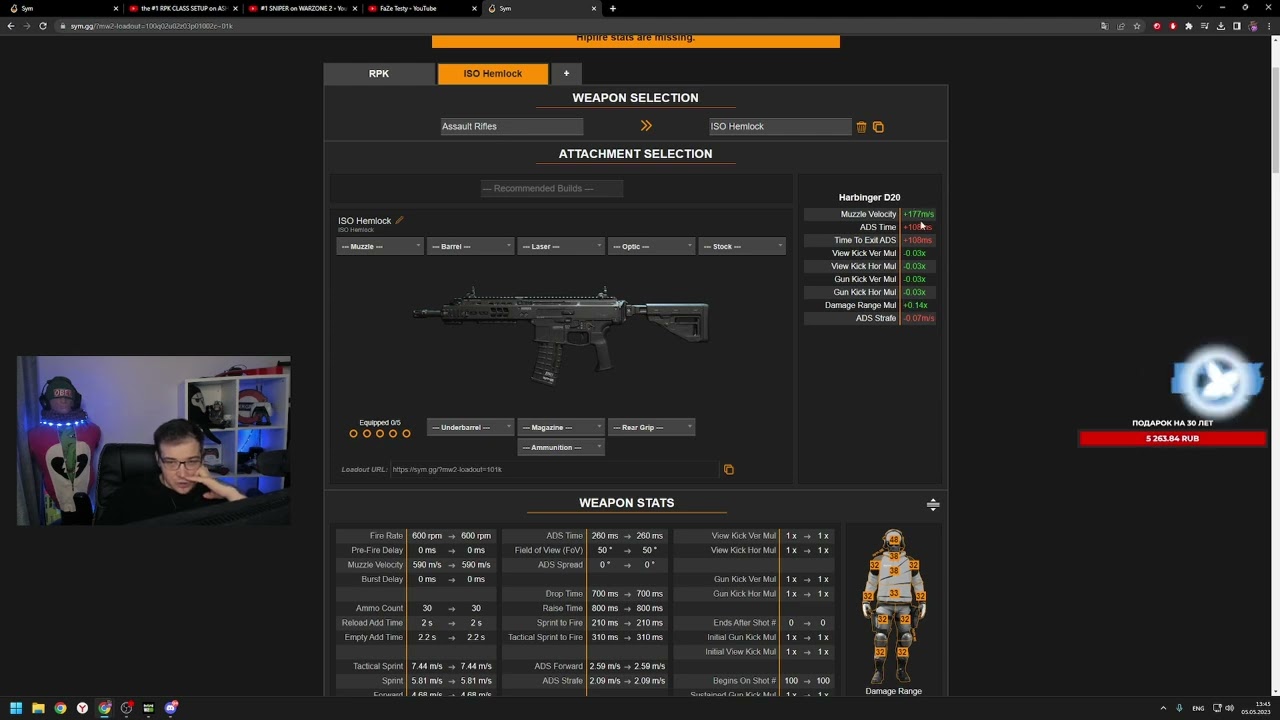Image resolution: width=1280 pixels, height=720 pixels.
Task: Open the Magazine attachment dropdown
Action: coord(561,427)
